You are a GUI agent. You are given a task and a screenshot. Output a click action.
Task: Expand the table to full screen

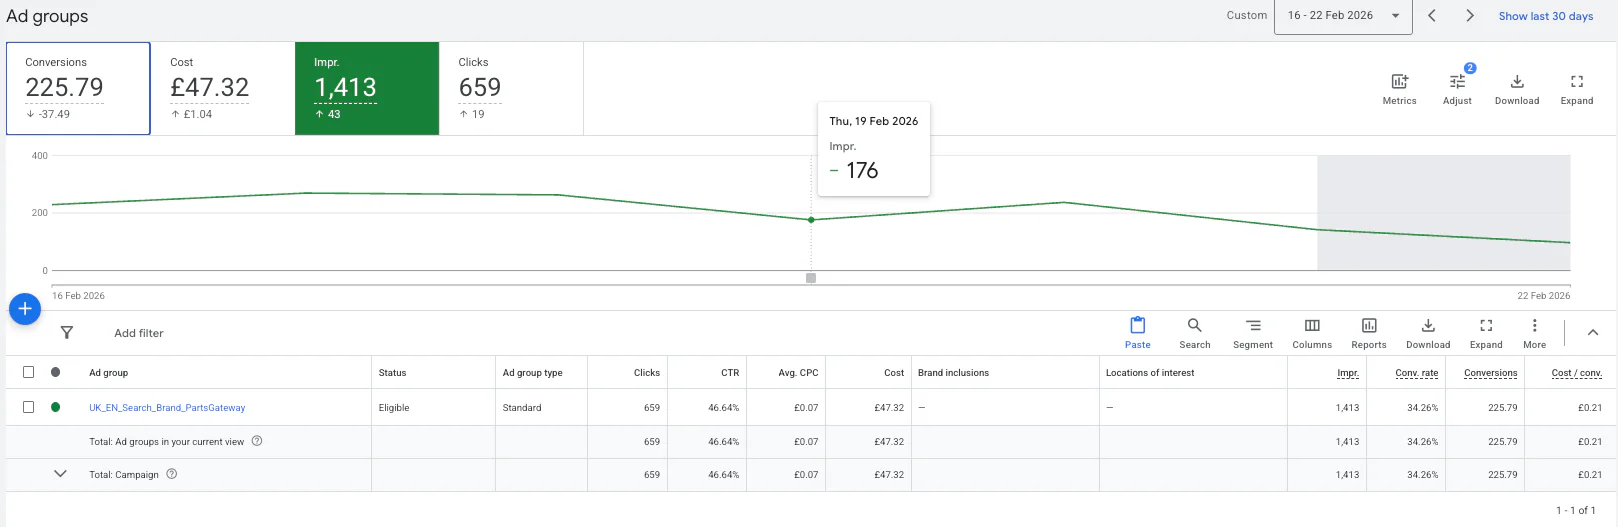pyautogui.click(x=1486, y=333)
